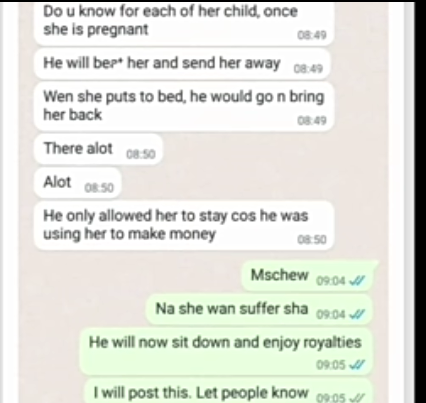Select the 'I will post this. Let people know' message
The width and height of the screenshot is (426, 403).
[228, 391]
